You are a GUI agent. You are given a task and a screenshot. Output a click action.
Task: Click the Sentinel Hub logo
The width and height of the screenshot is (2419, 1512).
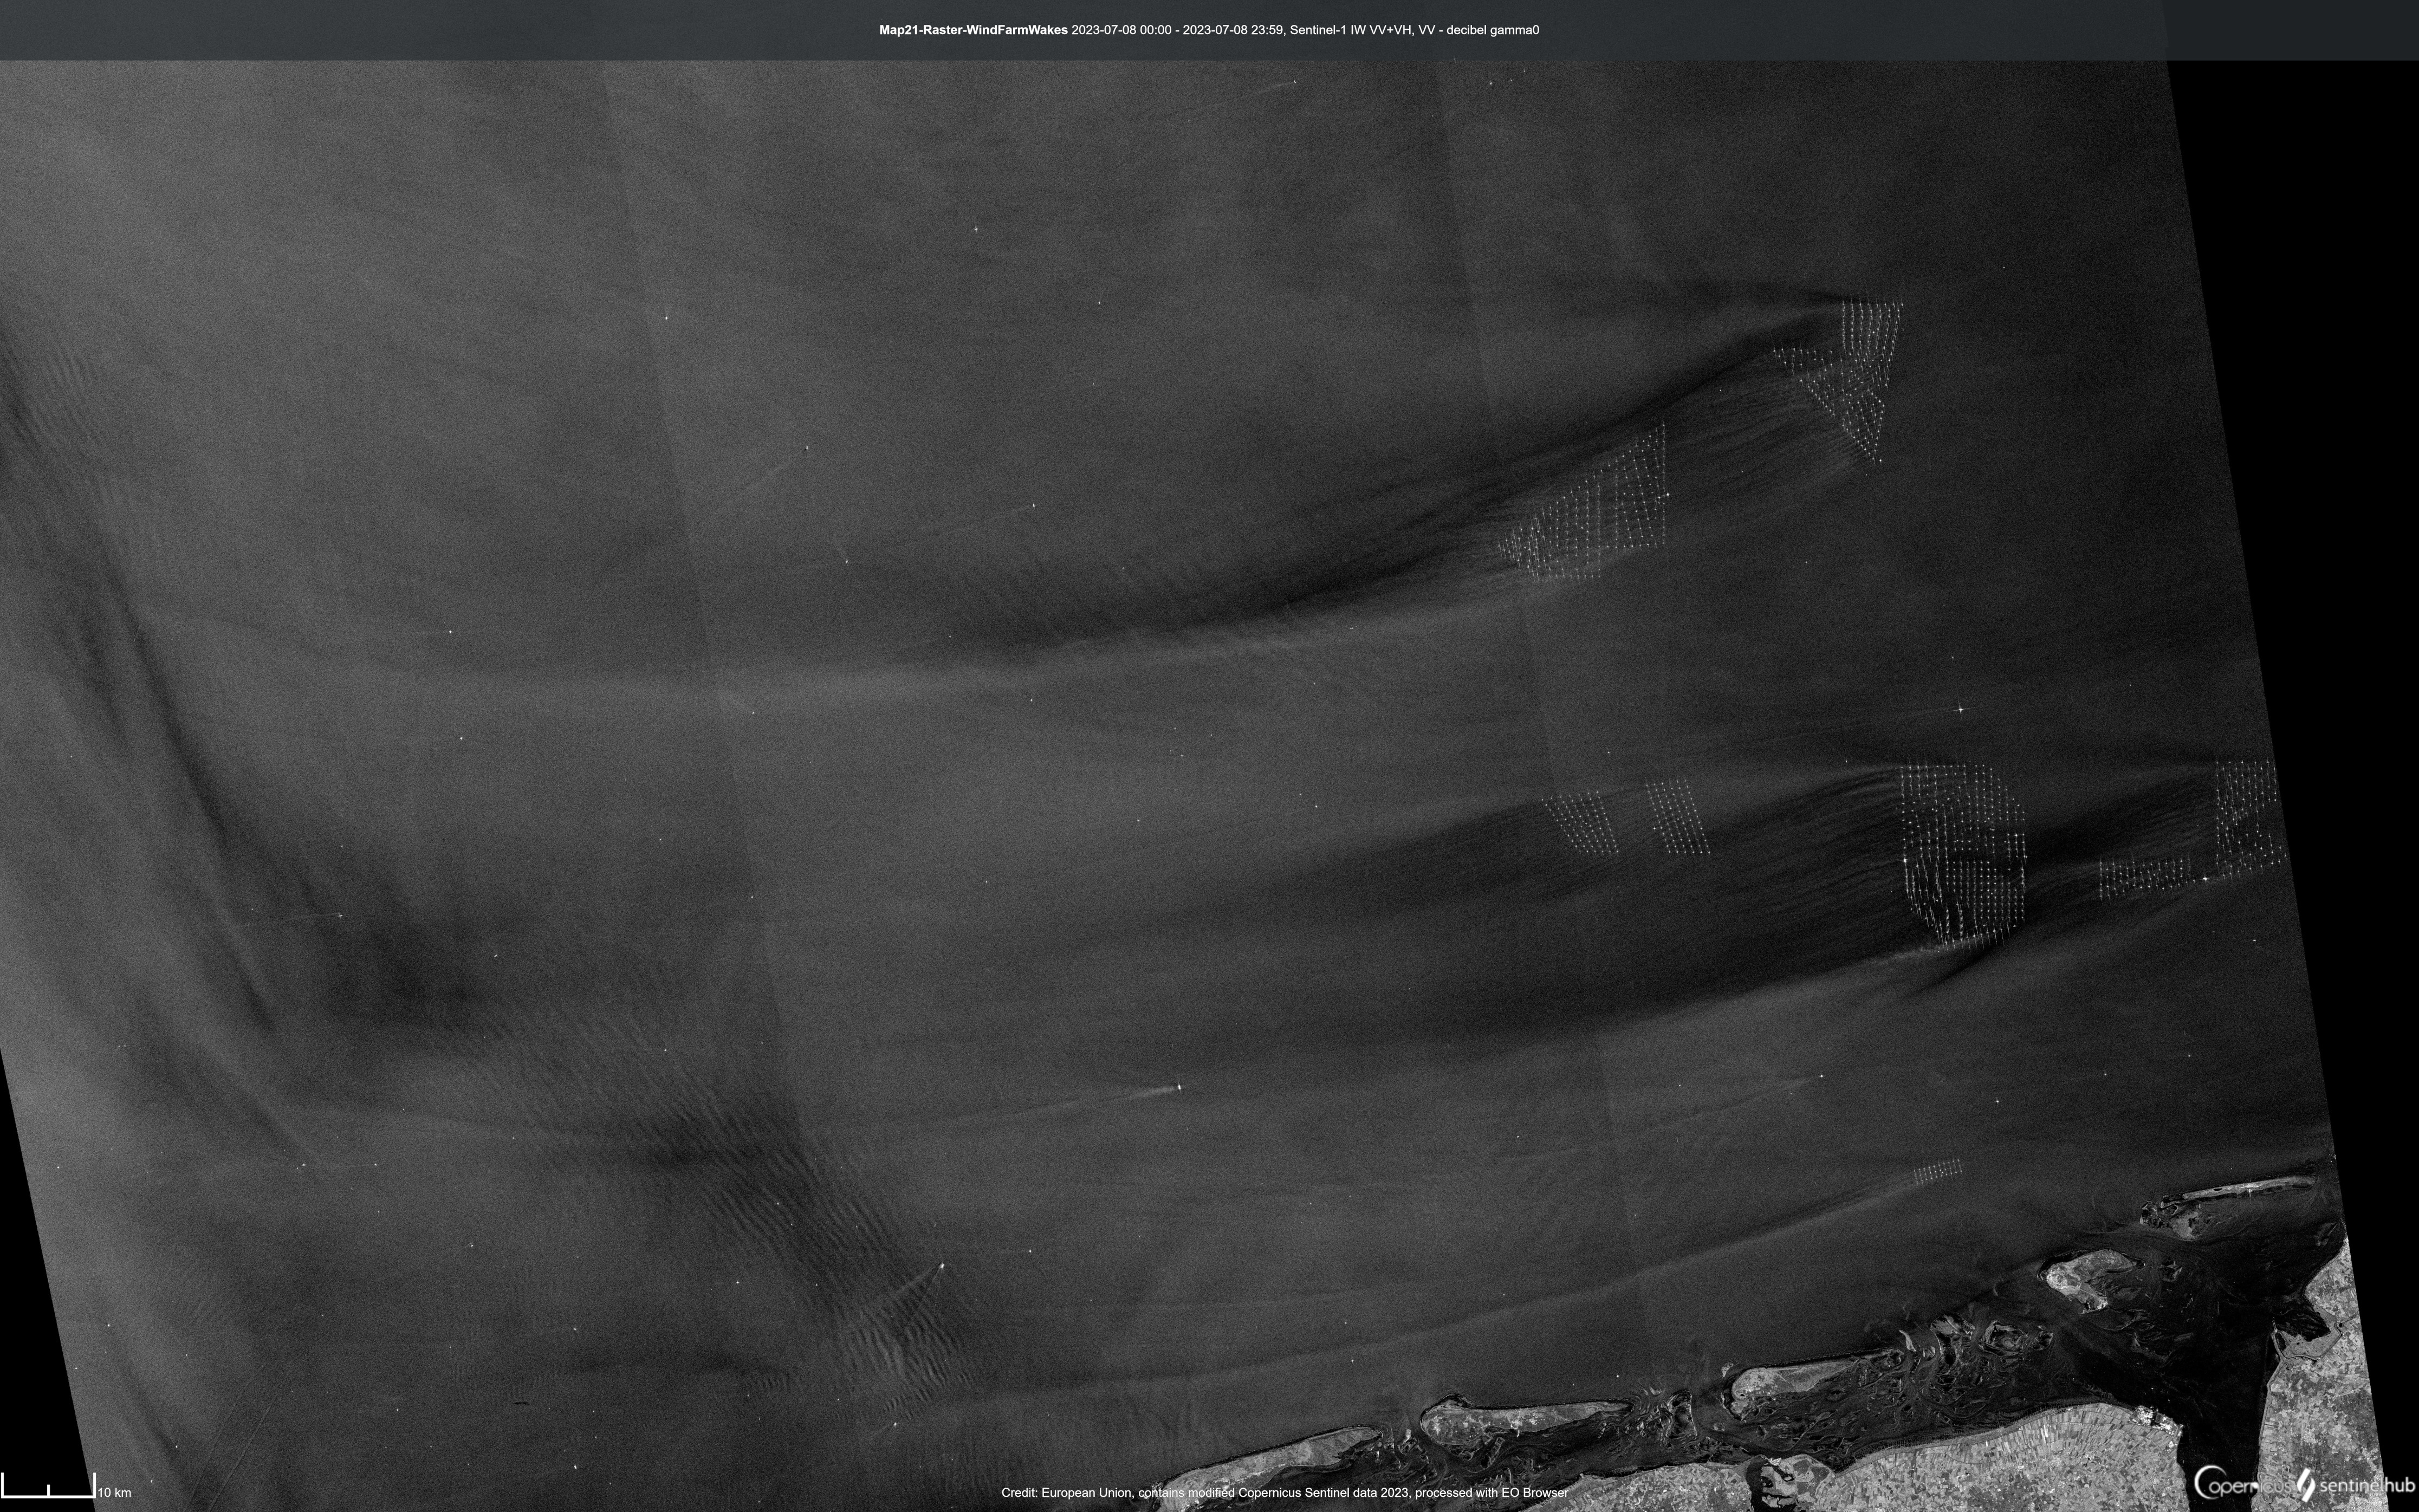[x=2356, y=1484]
